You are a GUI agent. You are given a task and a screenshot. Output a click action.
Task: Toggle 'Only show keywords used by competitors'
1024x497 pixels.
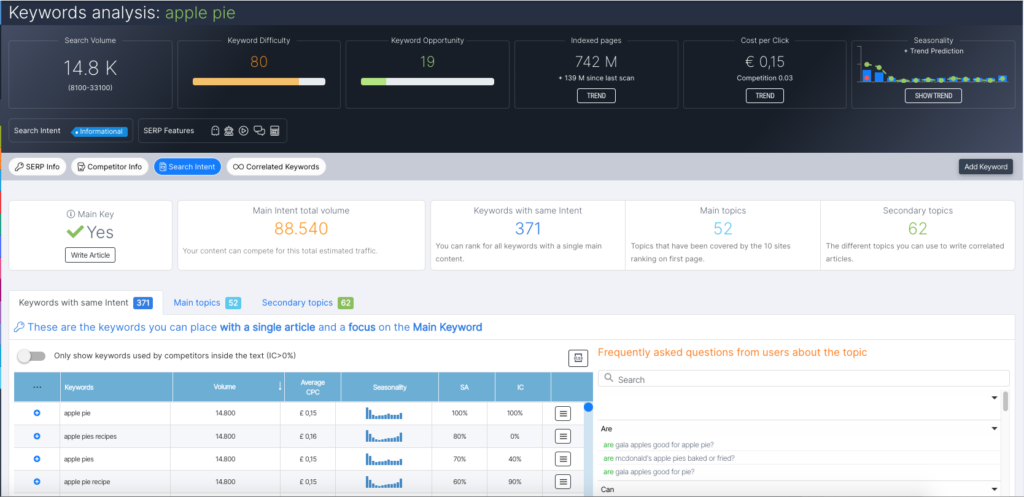coord(31,356)
